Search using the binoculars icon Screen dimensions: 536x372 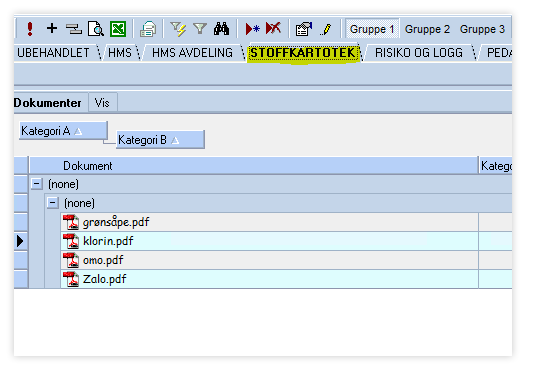click(x=222, y=29)
